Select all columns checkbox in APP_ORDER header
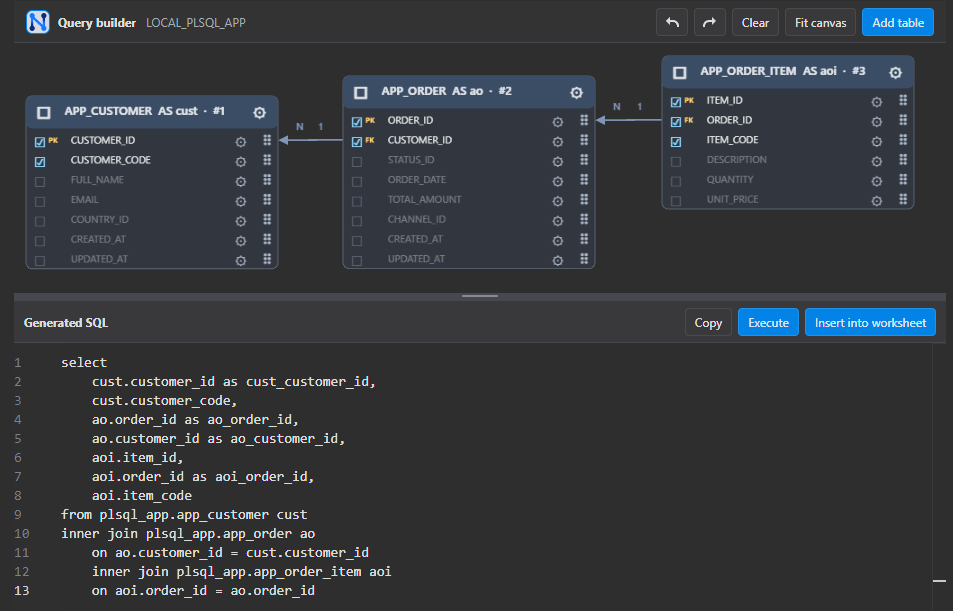 pos(360,92)
